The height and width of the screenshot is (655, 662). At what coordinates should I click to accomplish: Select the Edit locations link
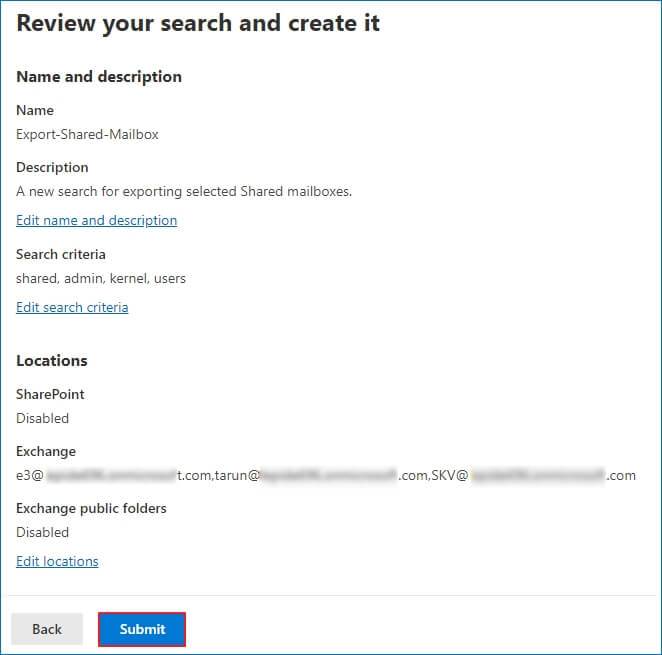point(57,561)
